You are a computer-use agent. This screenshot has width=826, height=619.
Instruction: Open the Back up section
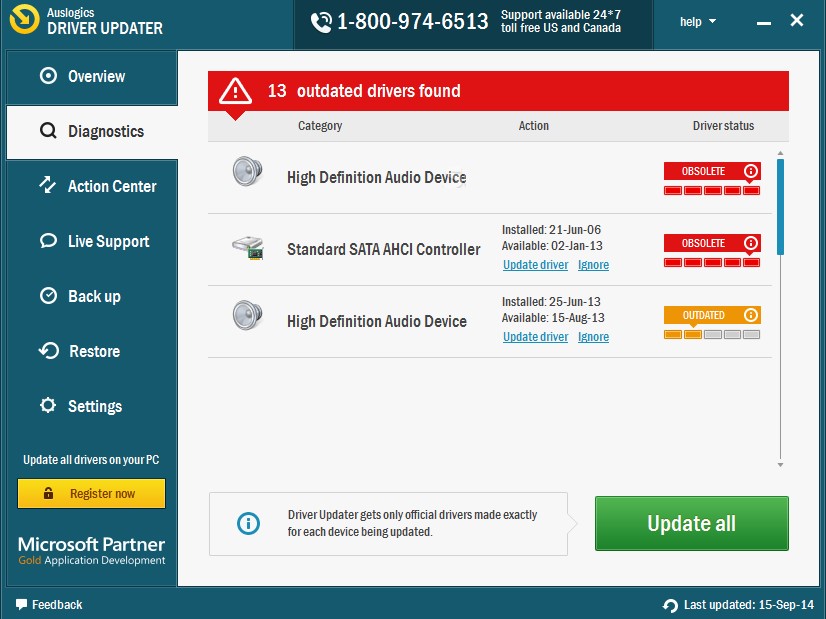point(92,296)
